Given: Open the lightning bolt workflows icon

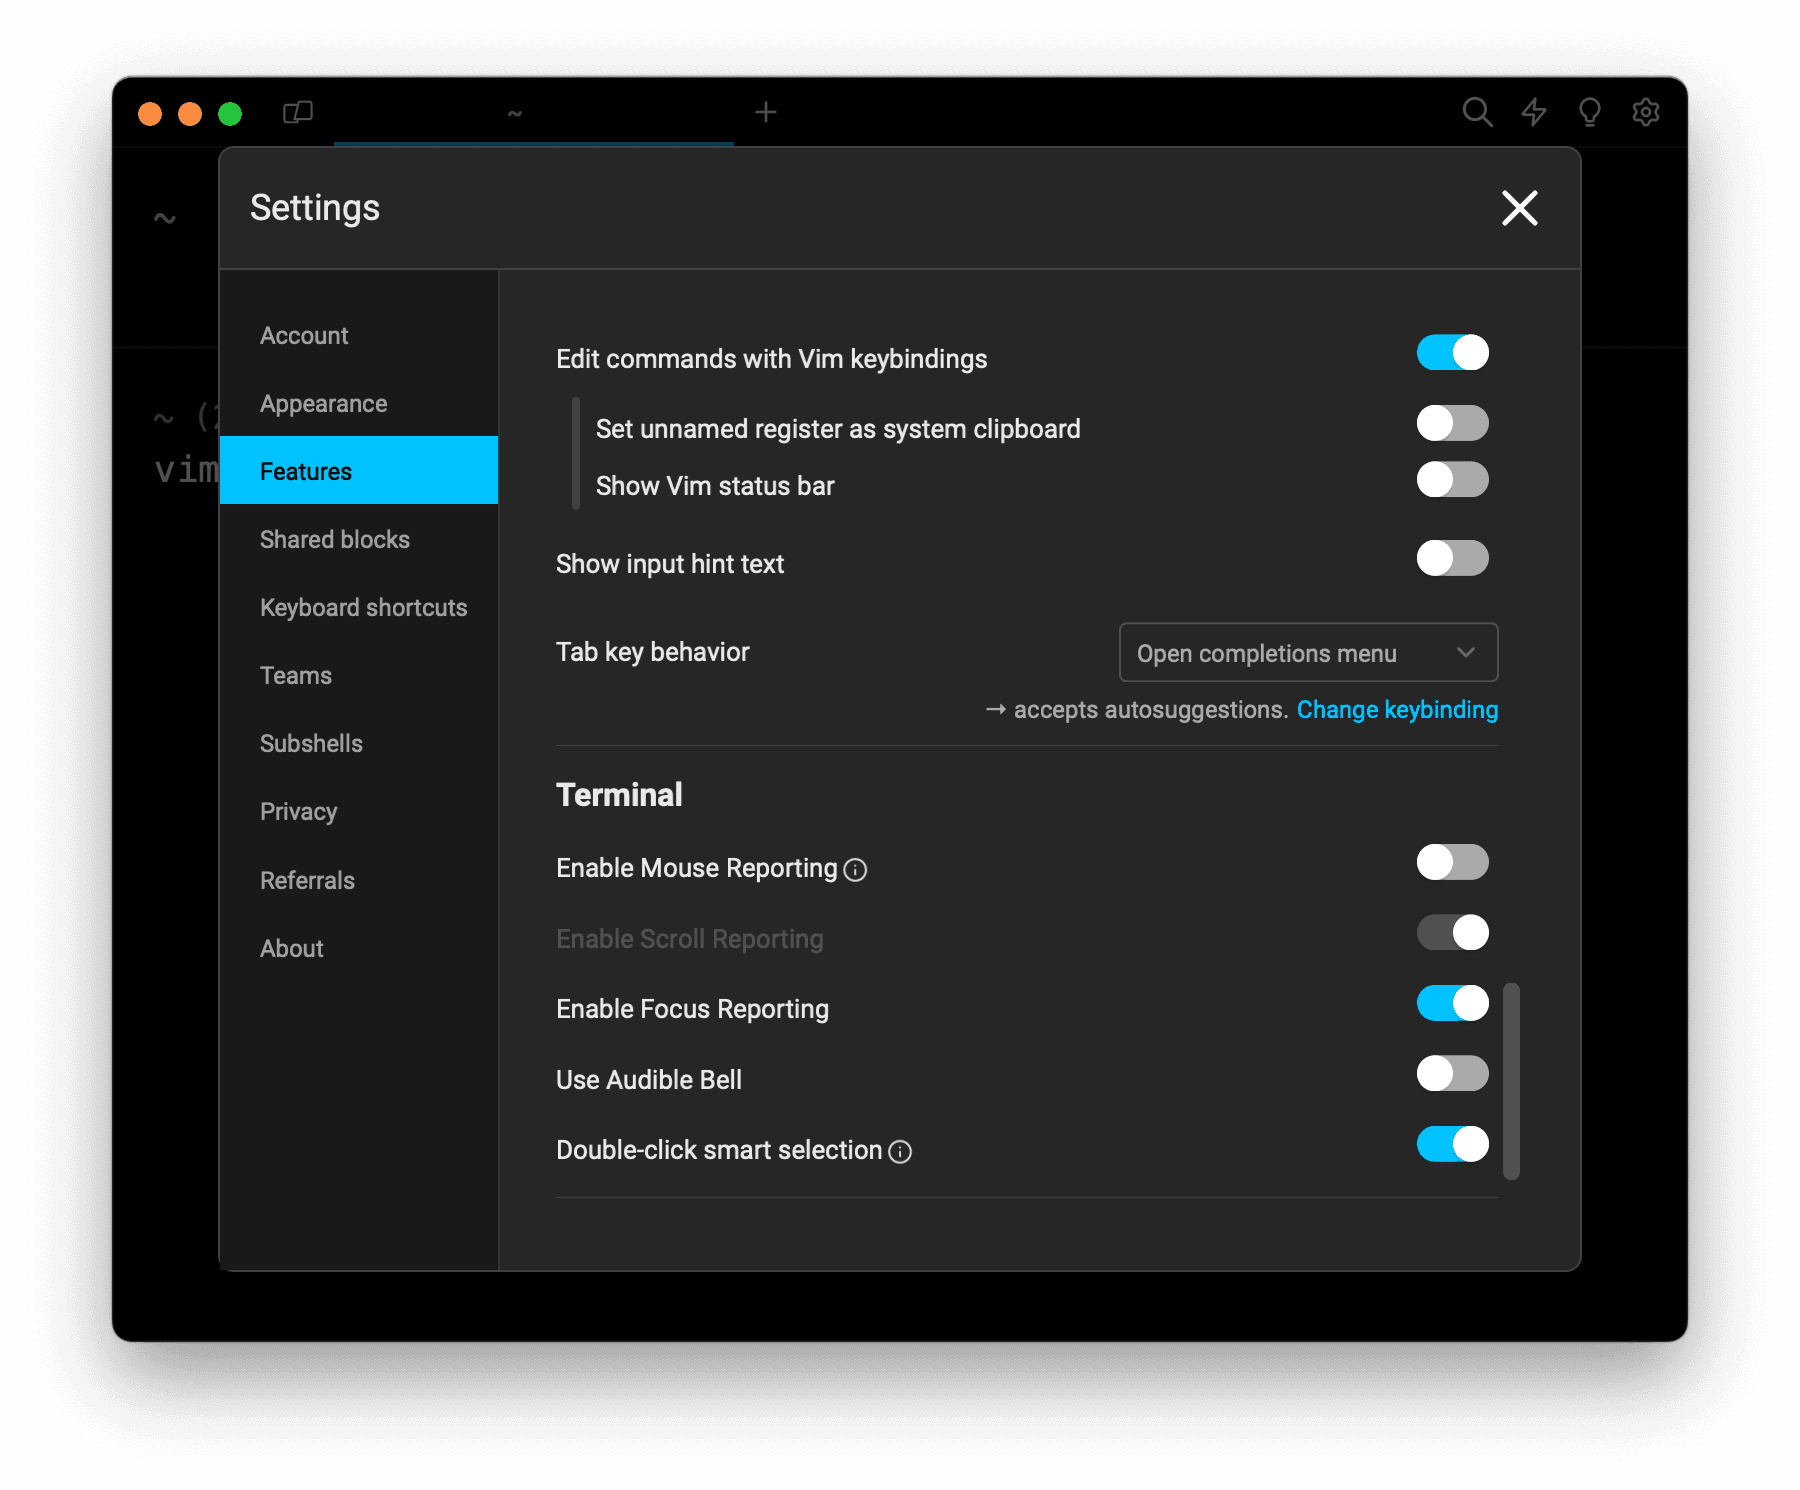Looking at the screenshot, I should point(1534,112).
